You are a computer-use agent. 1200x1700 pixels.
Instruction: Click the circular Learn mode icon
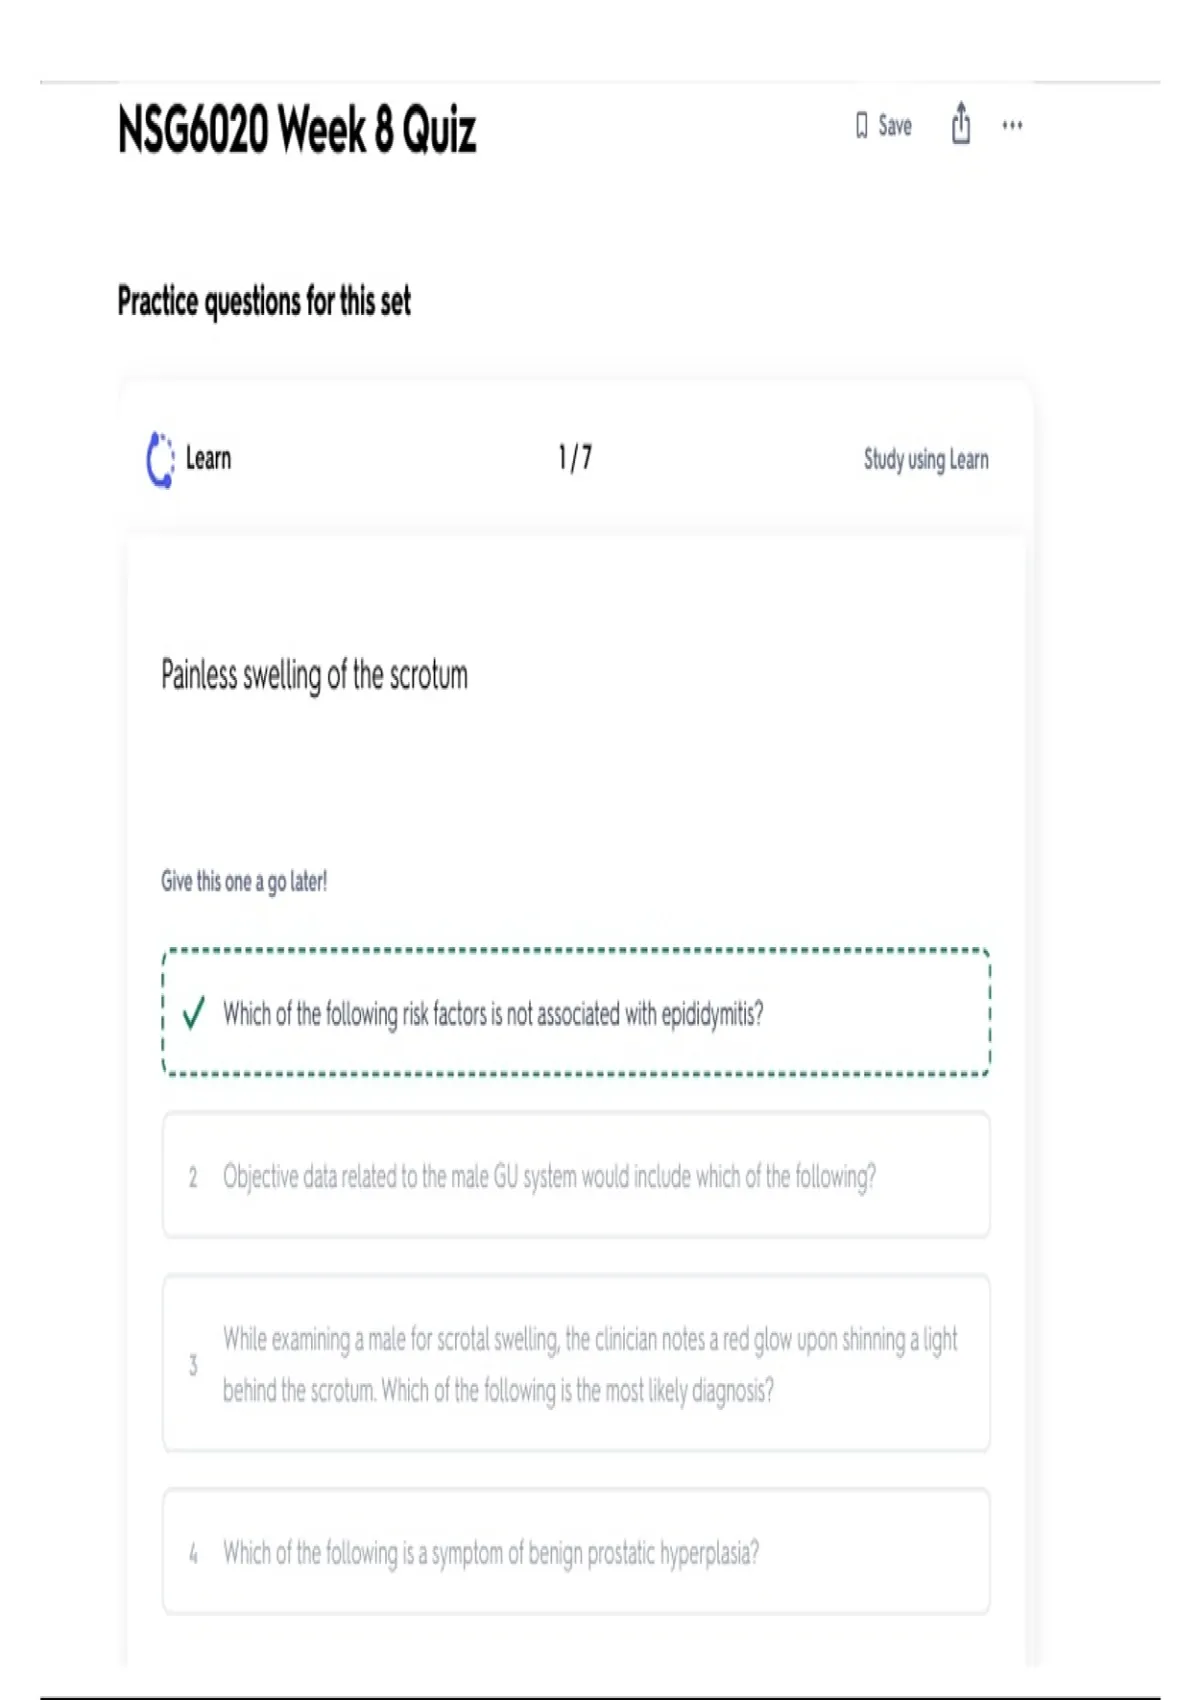coord(160,459)
